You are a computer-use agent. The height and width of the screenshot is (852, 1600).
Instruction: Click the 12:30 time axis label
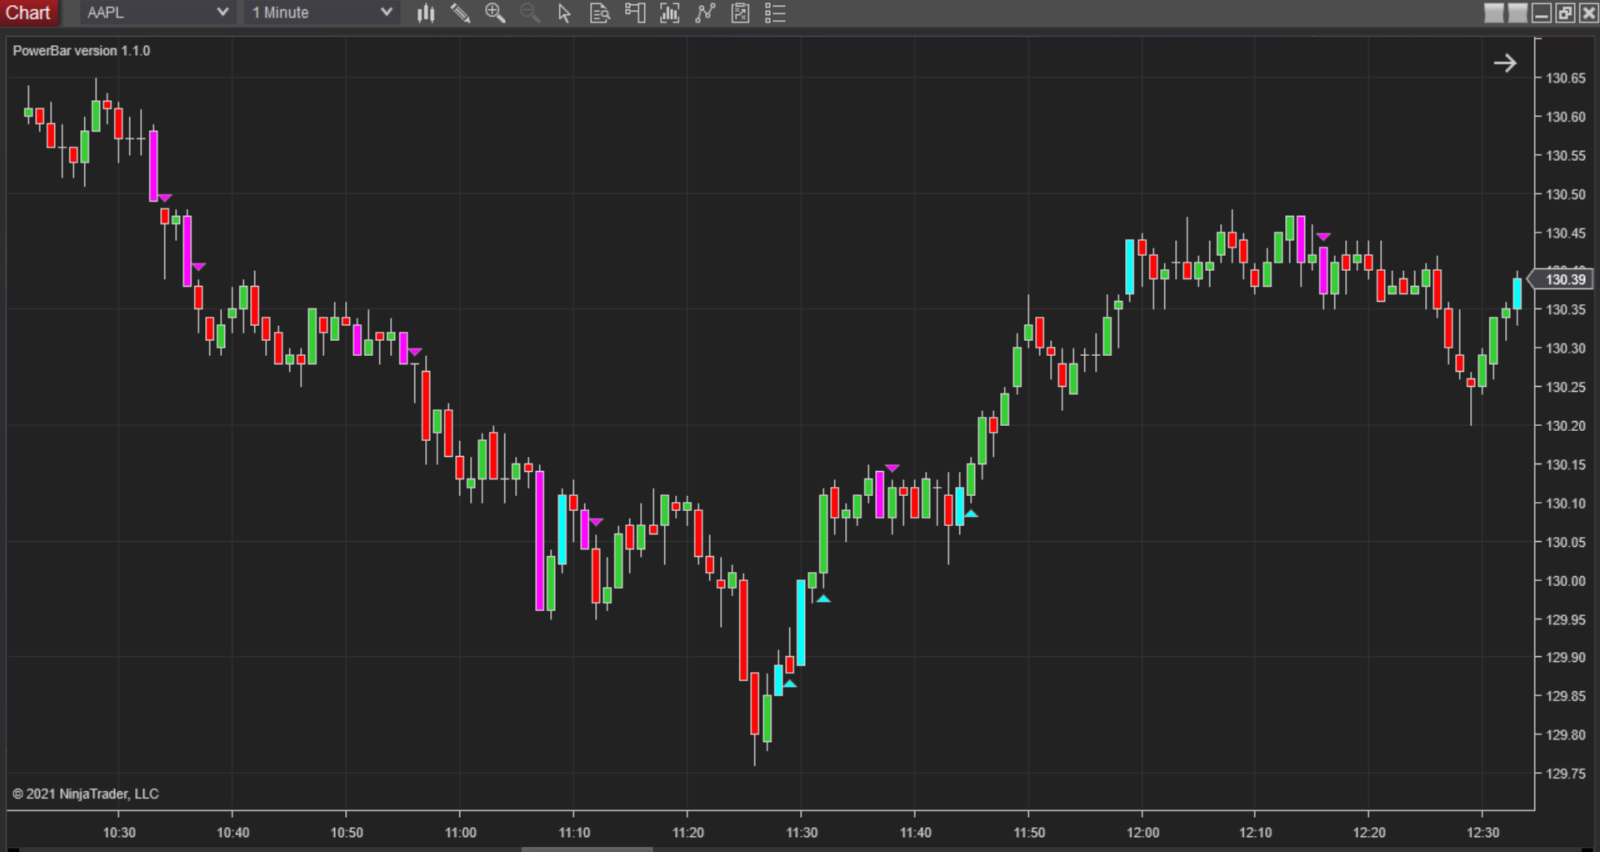[1483, 832]
